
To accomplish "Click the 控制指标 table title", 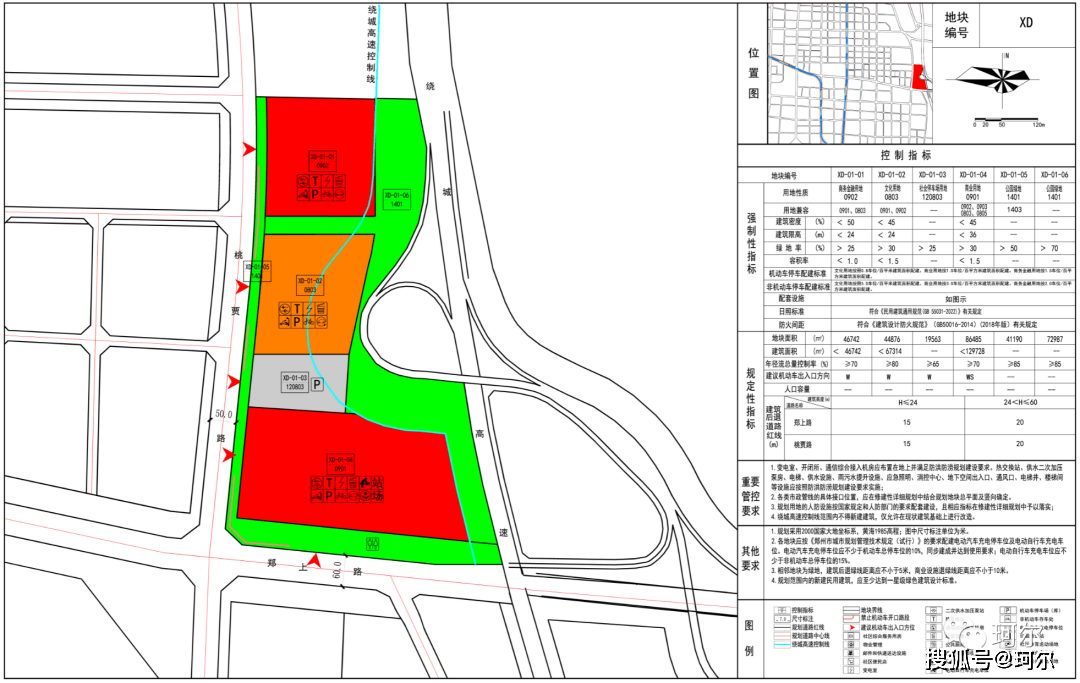I will click(906, 156).
